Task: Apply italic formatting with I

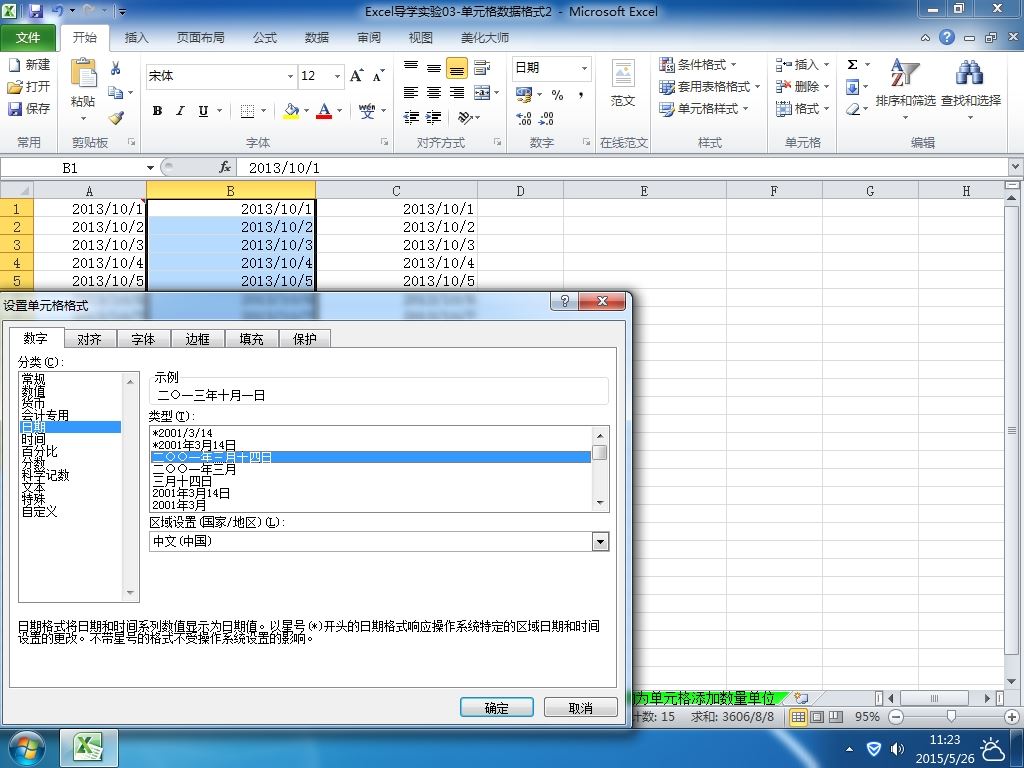Action: click(x=180, y=111)
